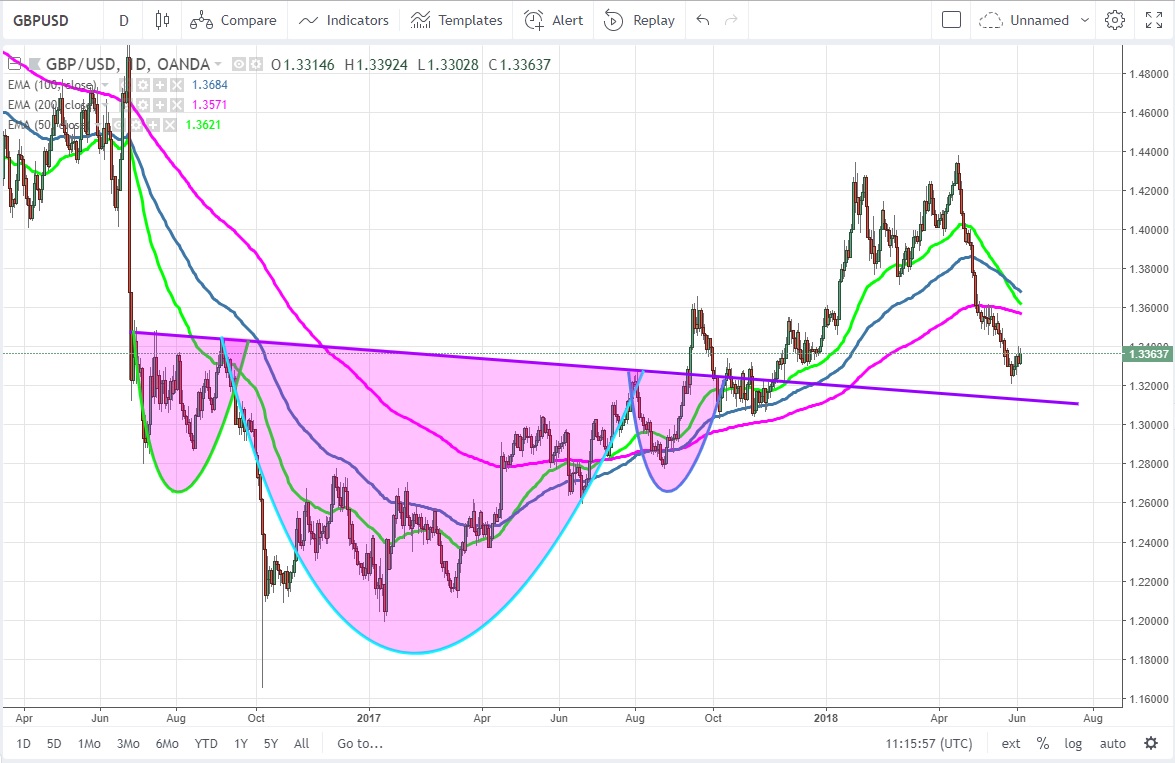This screenshot has width=1175, height=763.
Task: Start bar Replay mode
Action: coord(640,20)
